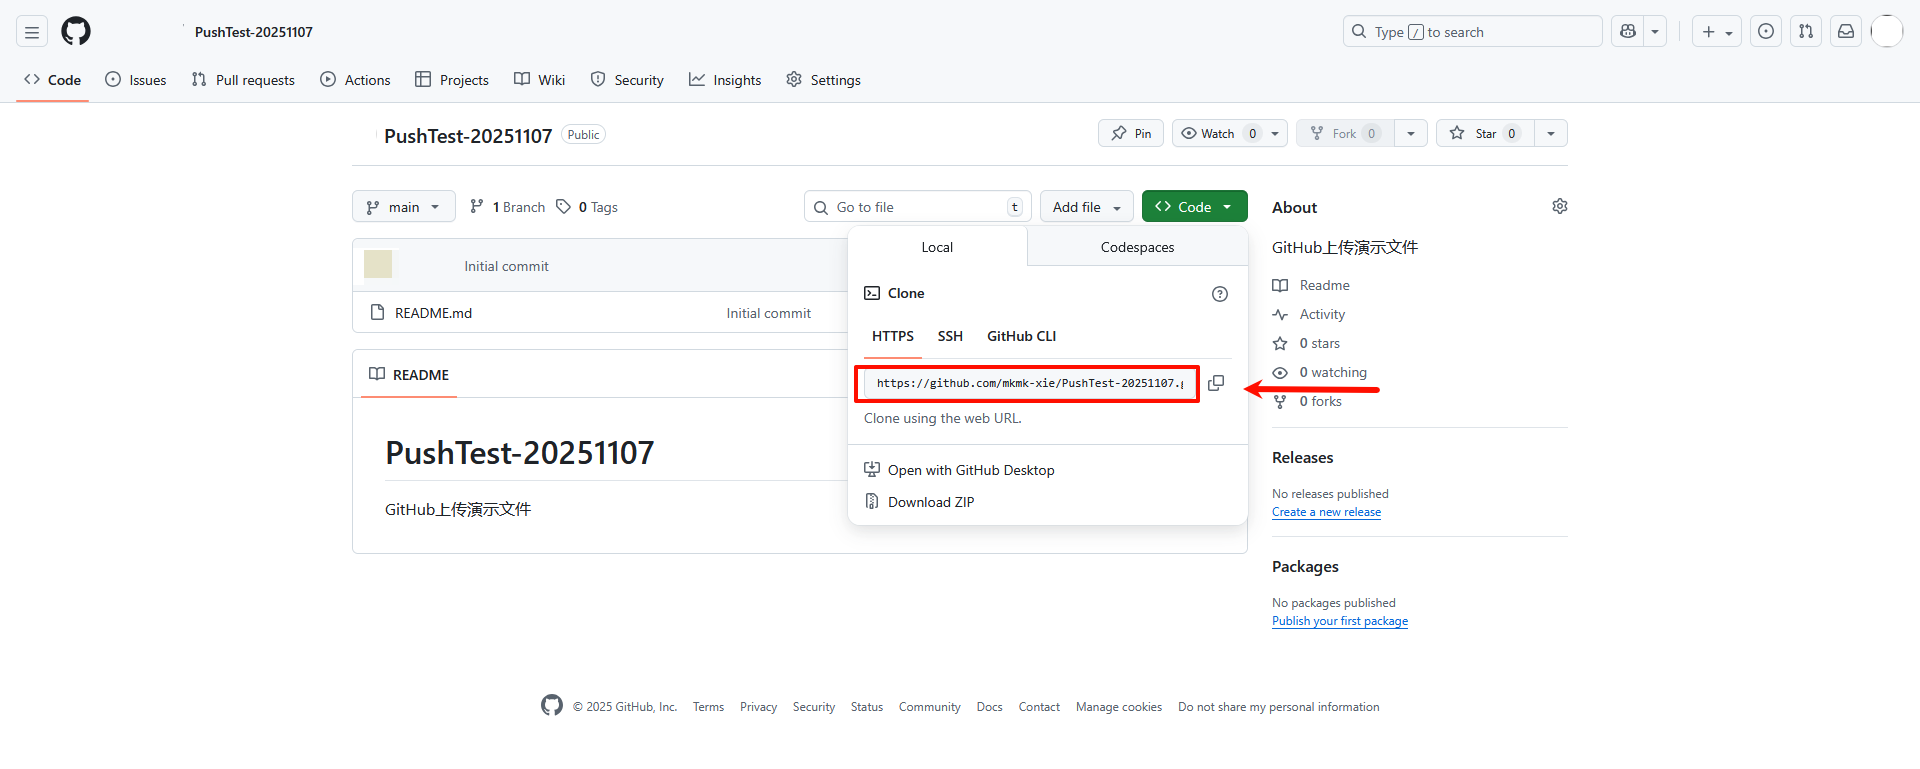View the 0 Tags link

[x=587, y=207]
